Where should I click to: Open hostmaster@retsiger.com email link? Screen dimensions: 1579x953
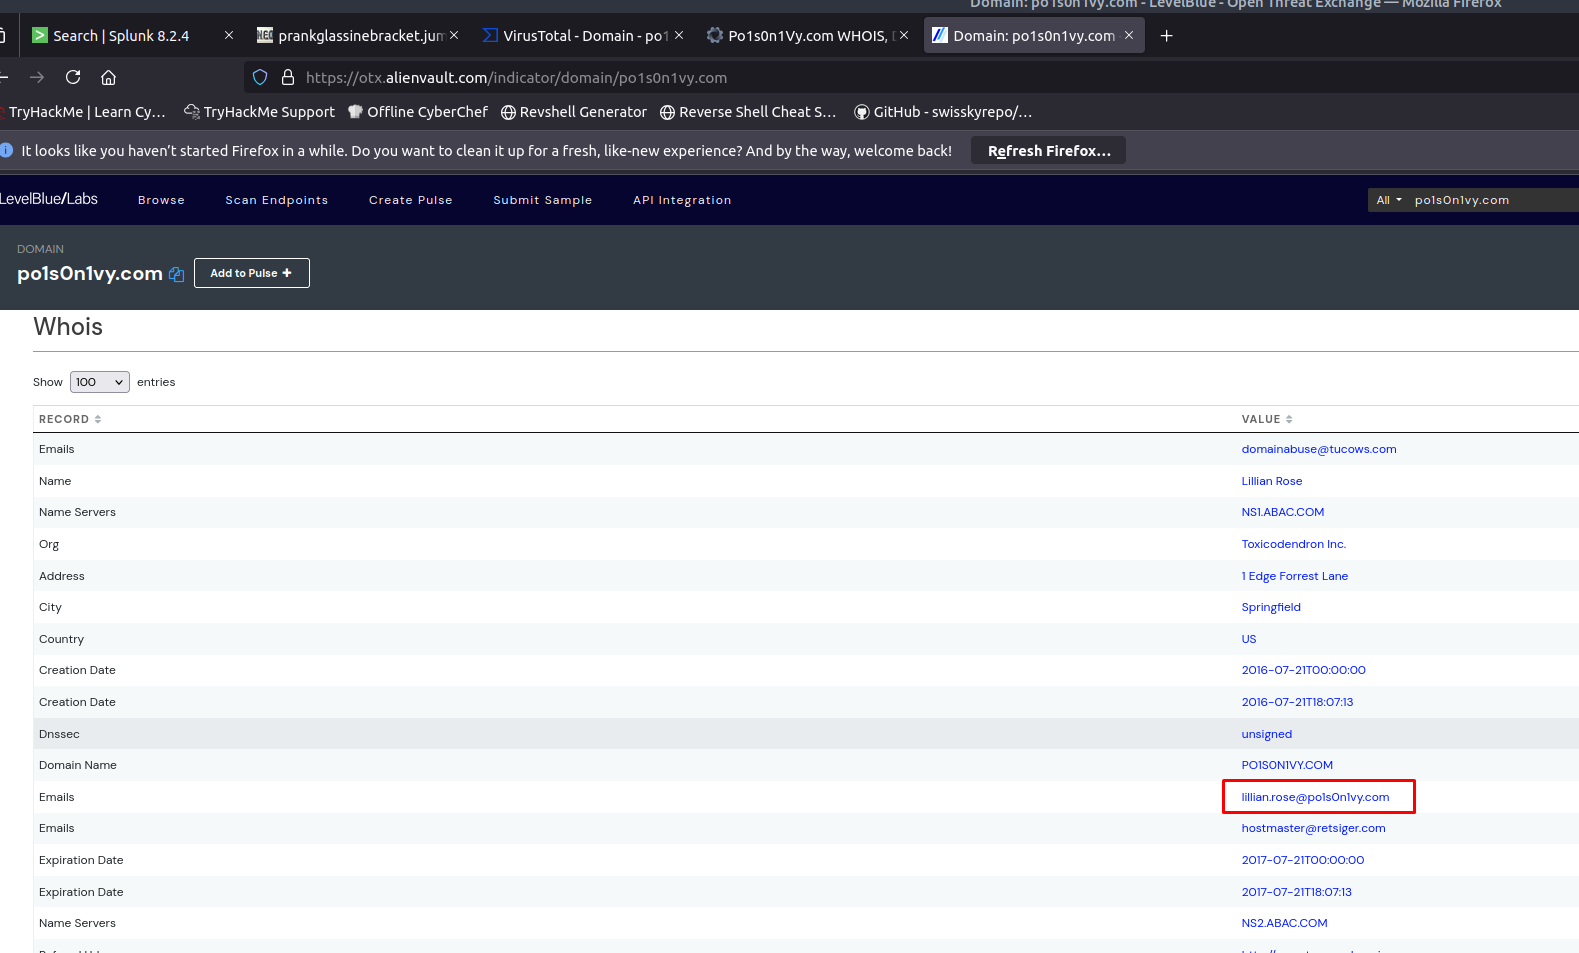tap(1313, 828)
